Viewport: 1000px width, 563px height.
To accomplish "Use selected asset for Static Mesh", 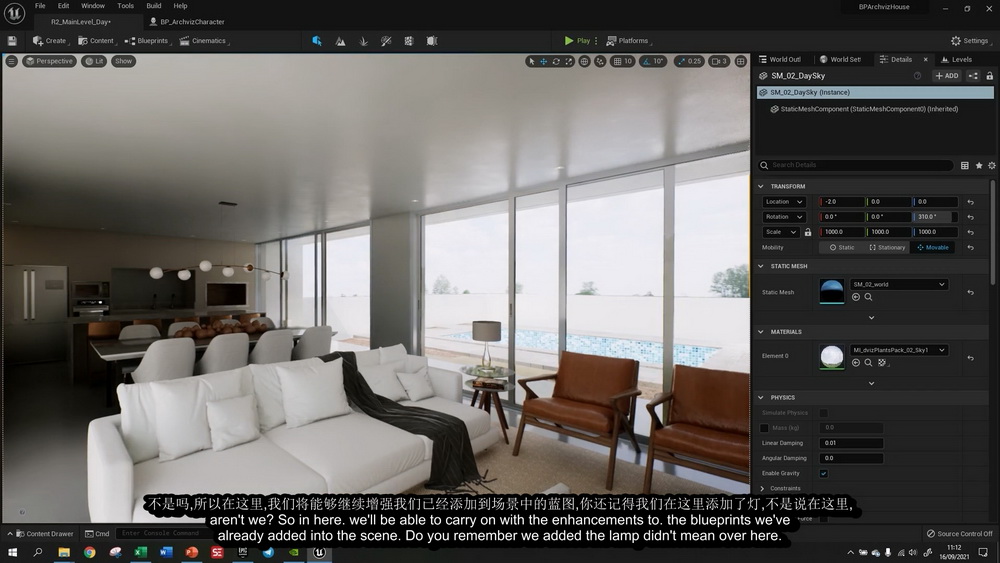I will [x=856, y=297].
